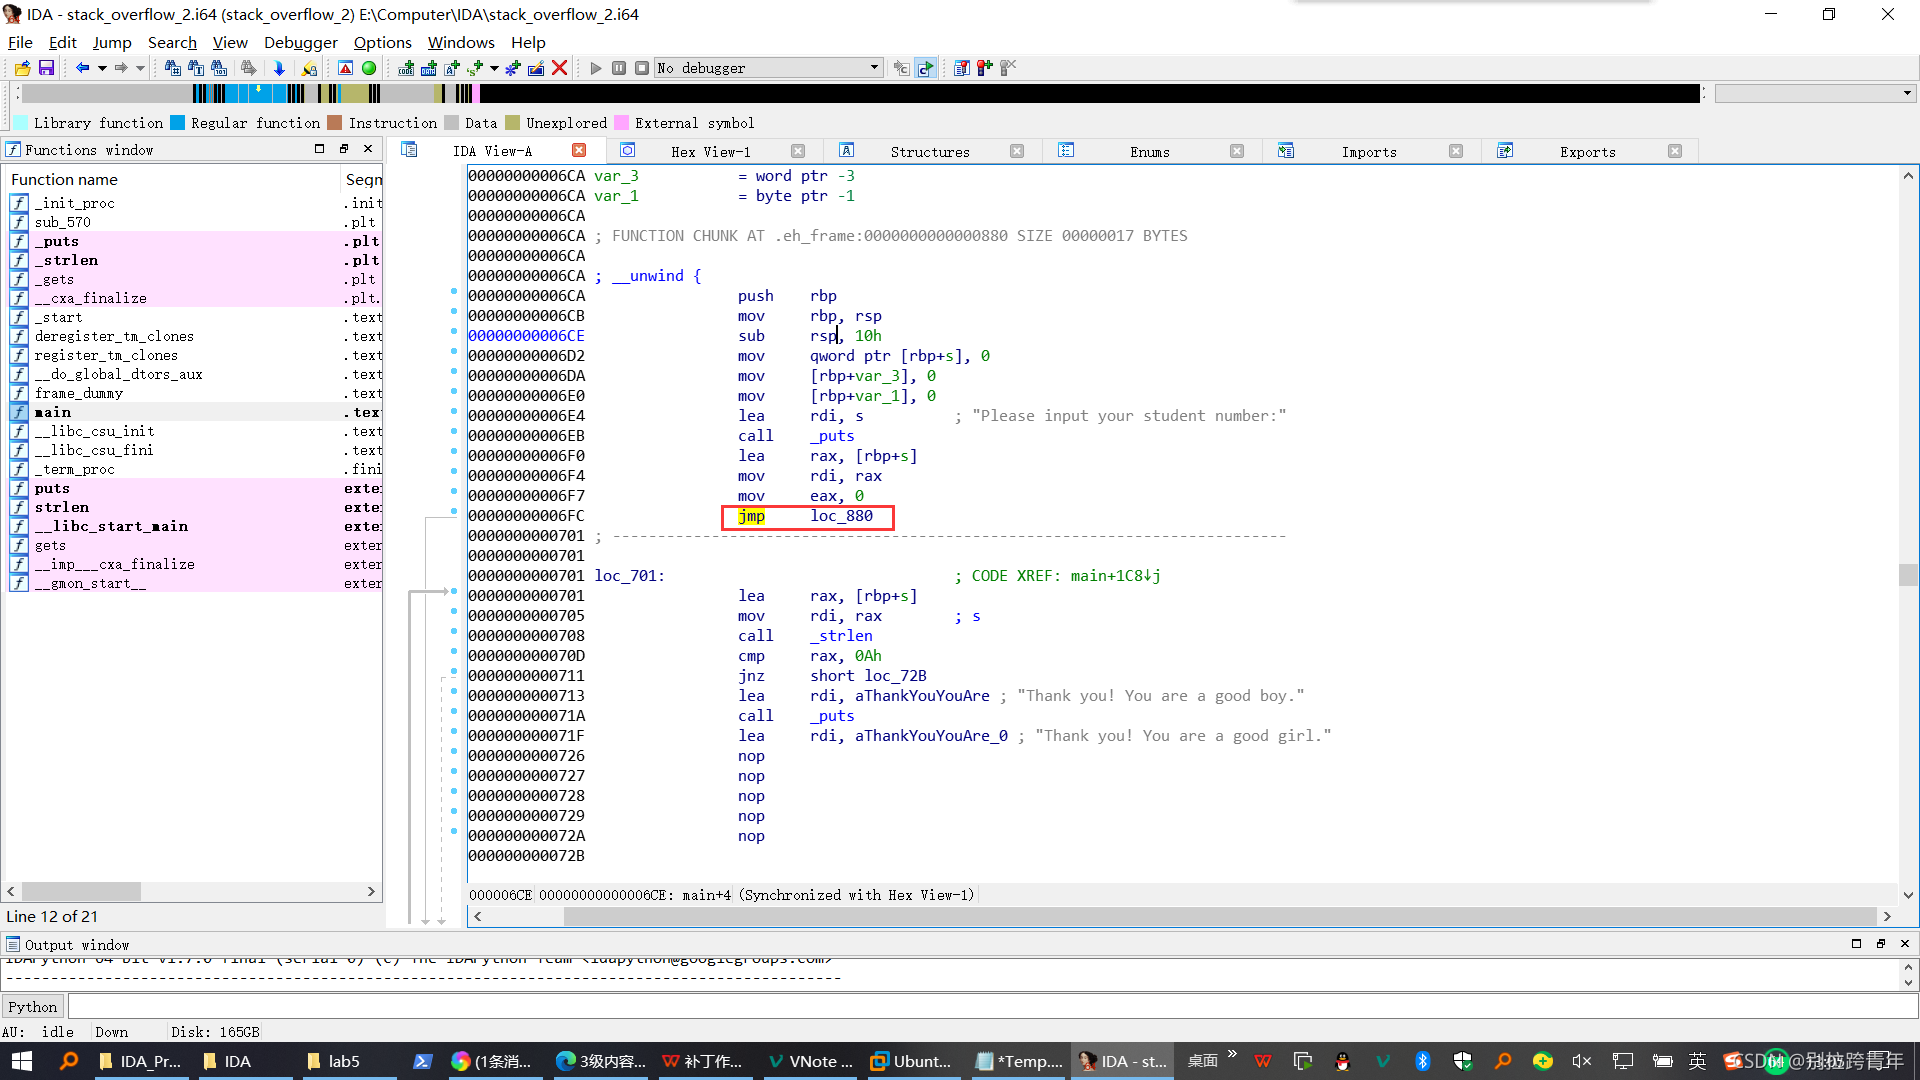Open the Debugger menu
Image resolution: width=1920 pixels, height=1080 pixels.
pos(300,42)
